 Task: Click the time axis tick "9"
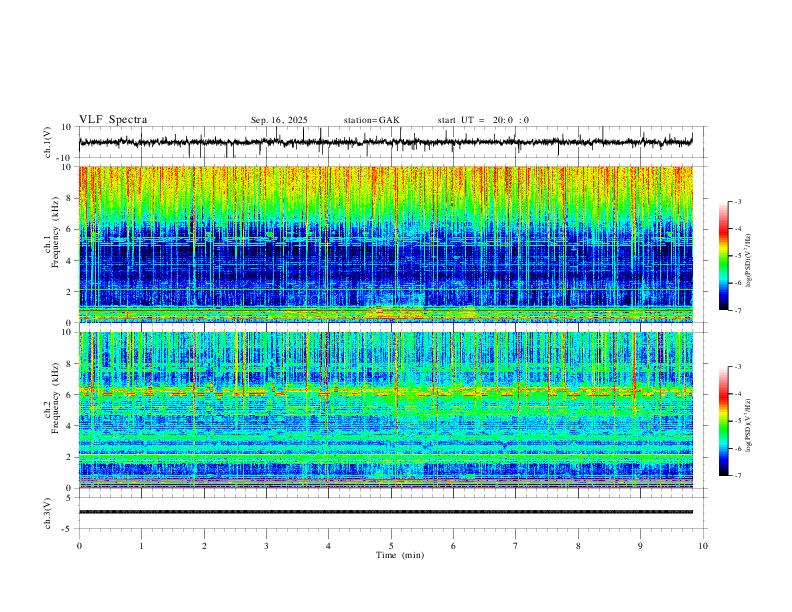pyautogui.click(x=640, y=546)
